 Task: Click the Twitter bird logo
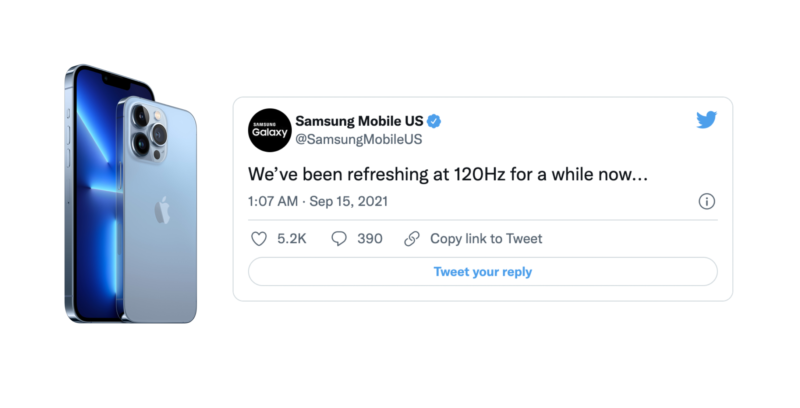tap(707, 120)
